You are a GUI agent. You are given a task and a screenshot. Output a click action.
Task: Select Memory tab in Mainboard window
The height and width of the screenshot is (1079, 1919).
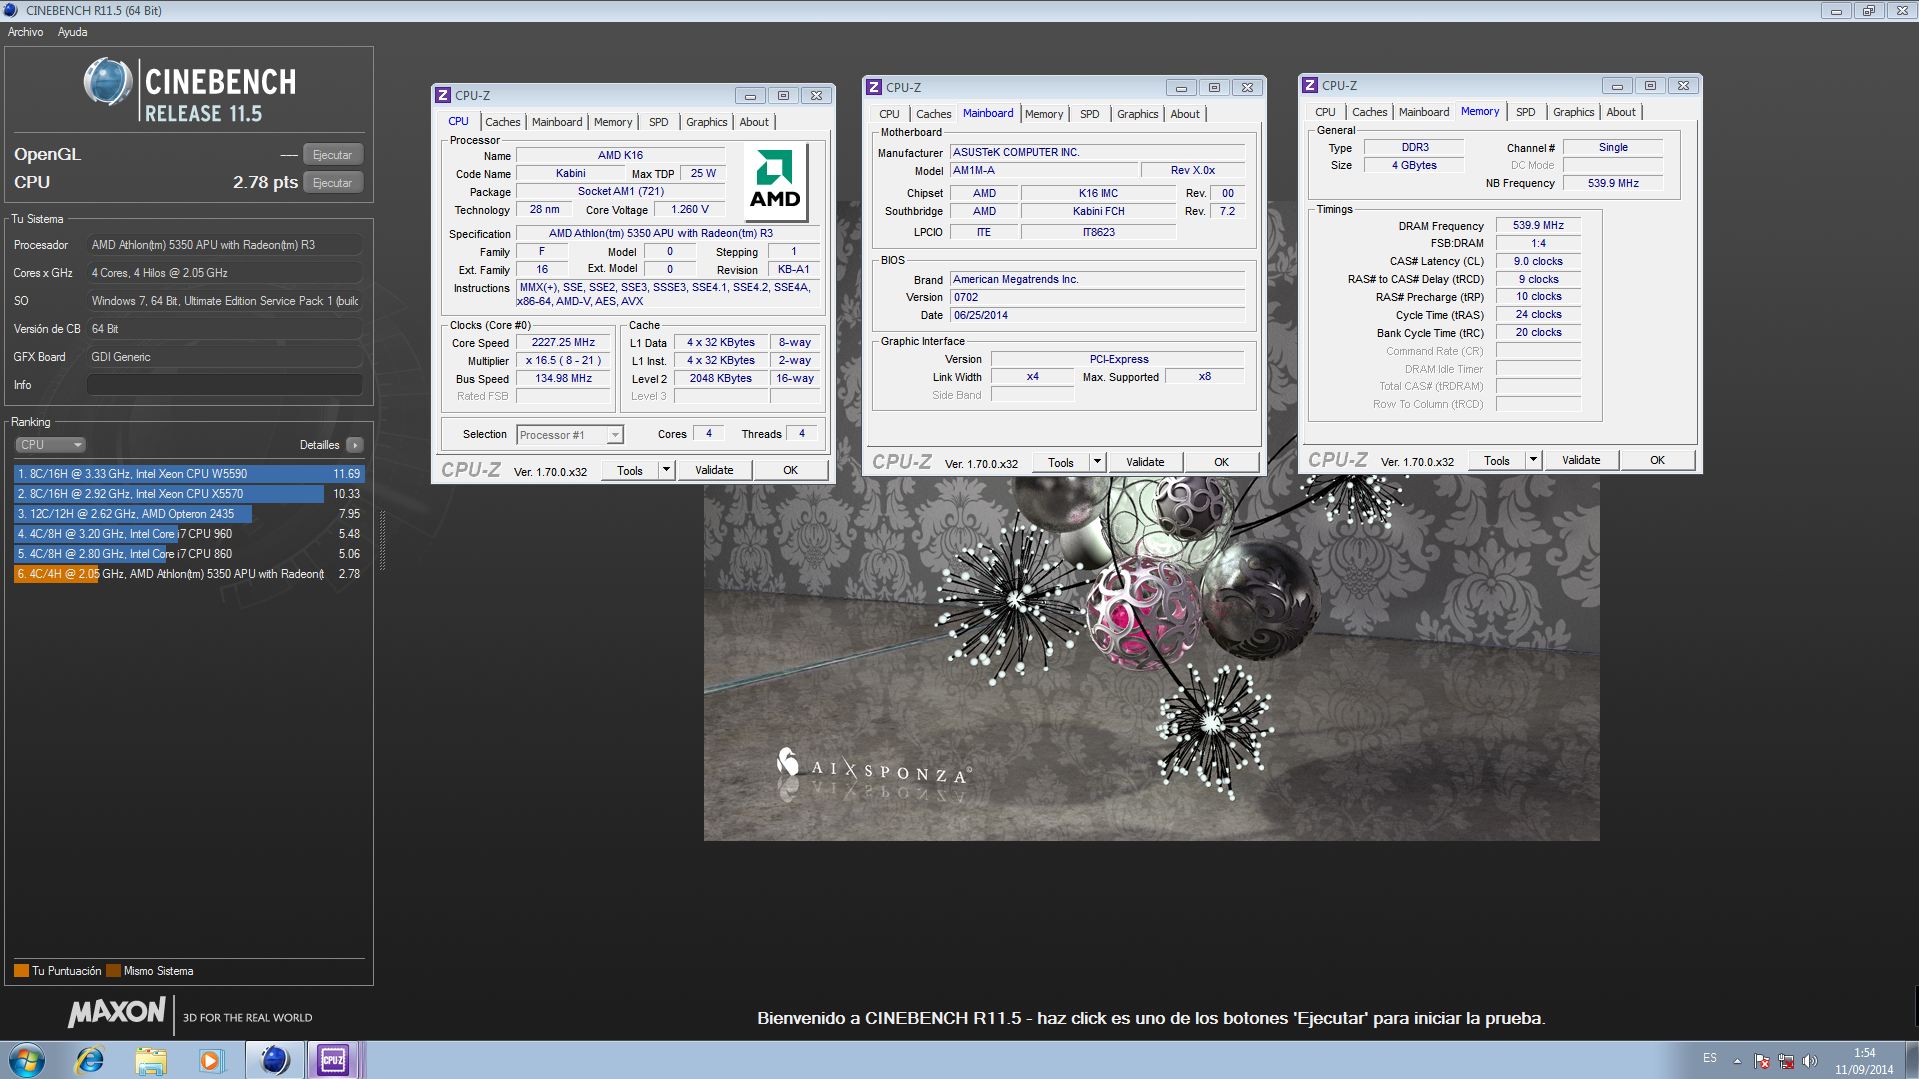click(1044, 114)
